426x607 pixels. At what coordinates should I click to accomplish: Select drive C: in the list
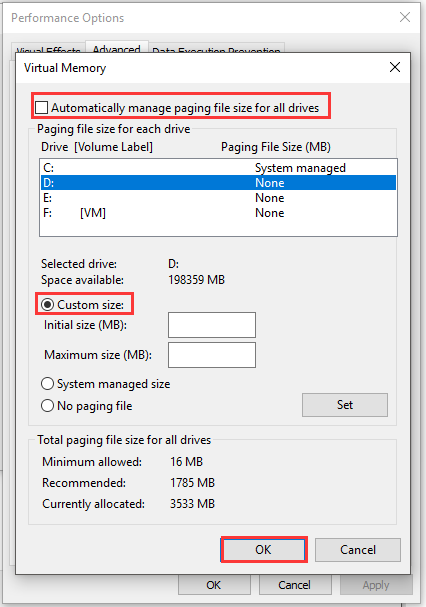pyautogui.click(x=218, y=168)
